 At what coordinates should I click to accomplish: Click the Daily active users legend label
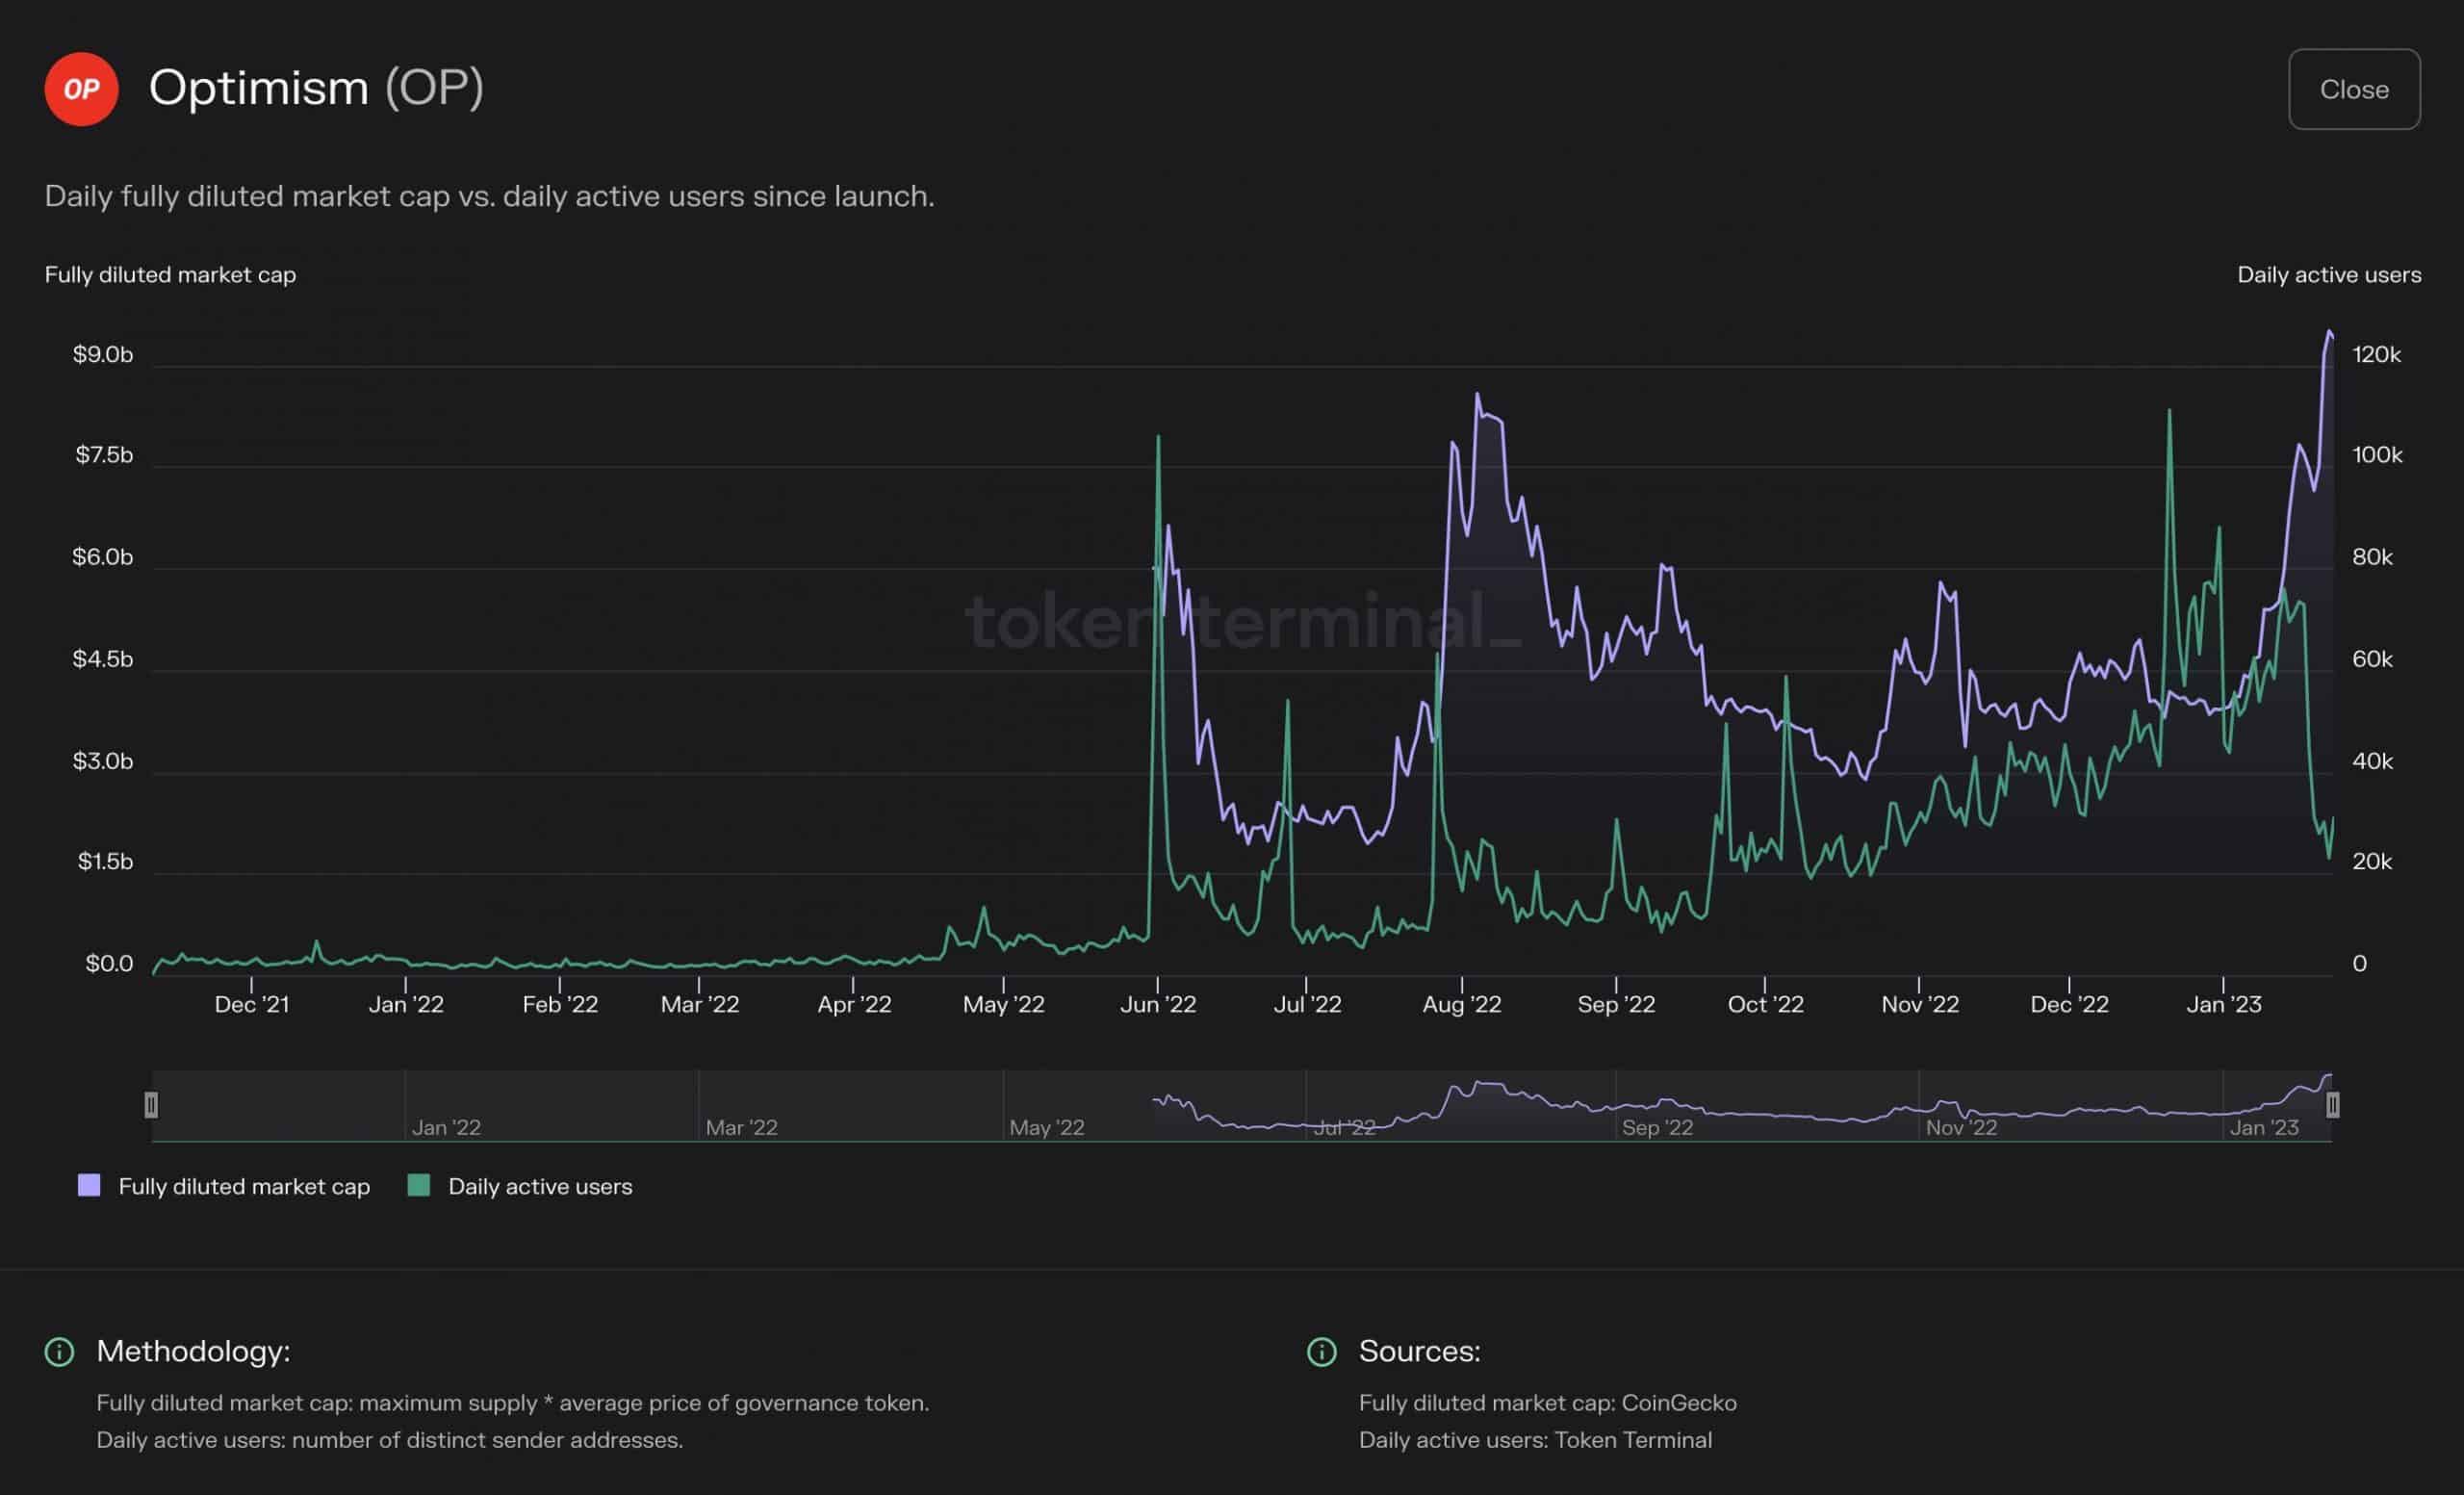click(540, 1186)
